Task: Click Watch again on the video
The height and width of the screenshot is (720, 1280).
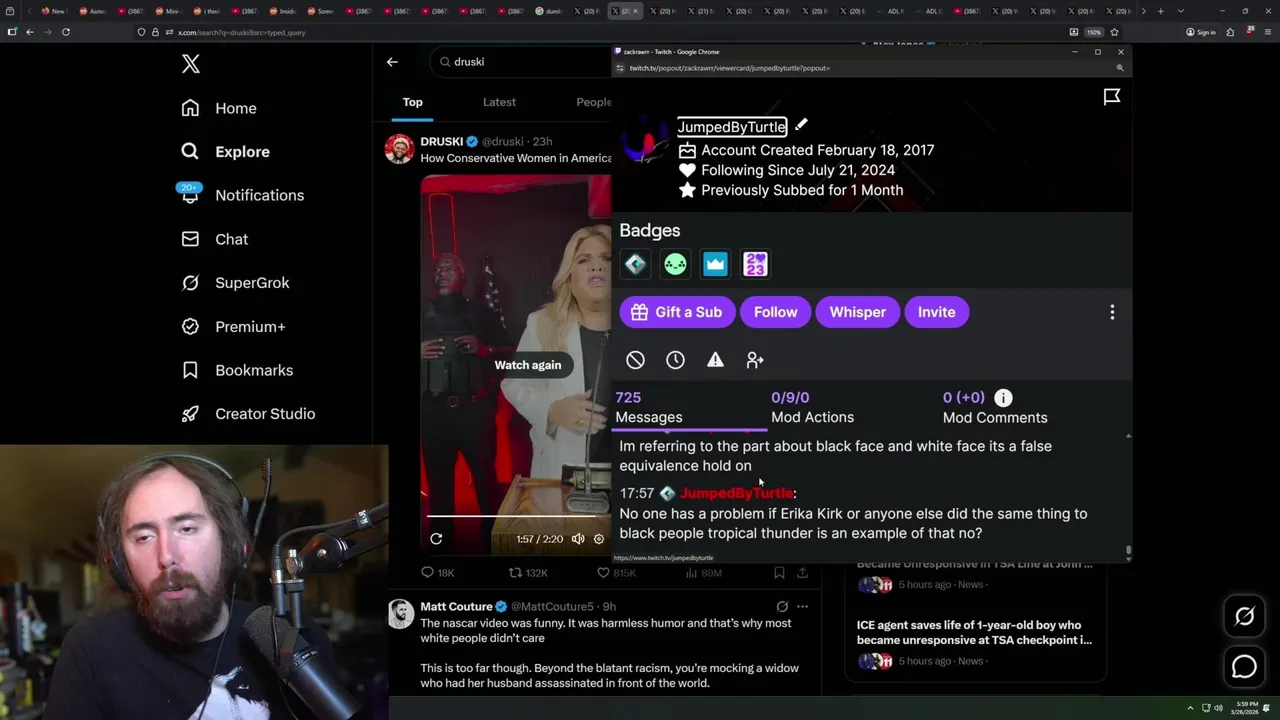Action: pyautogui.click(x=528, y=365)
